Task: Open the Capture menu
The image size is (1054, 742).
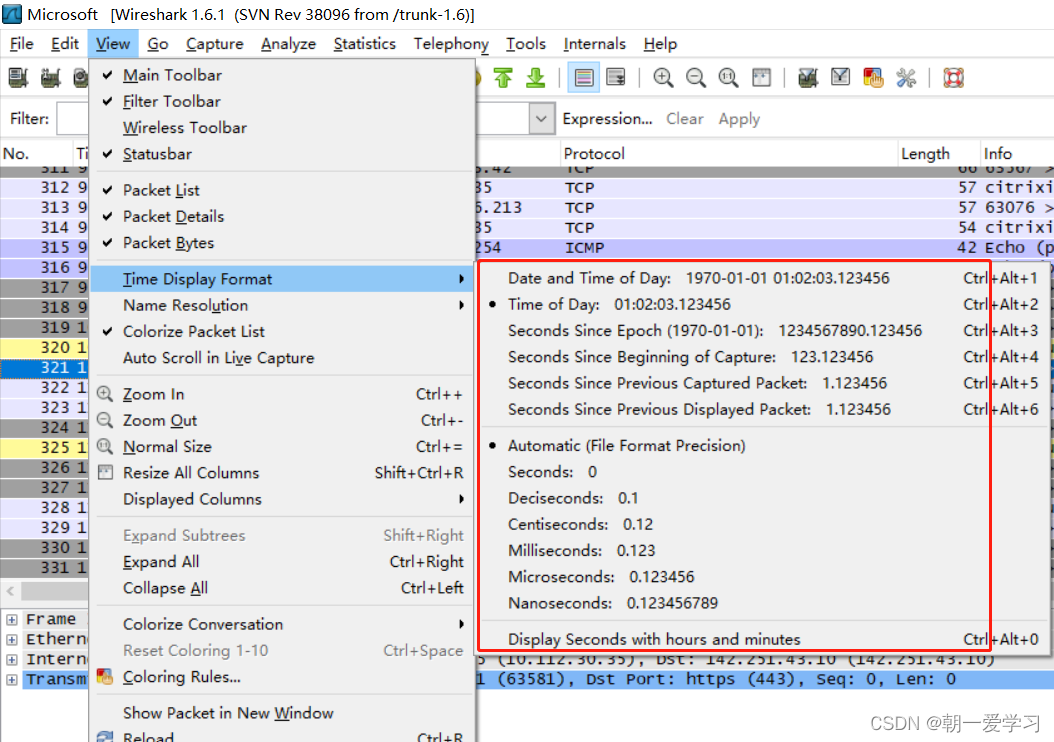Action: (x=214, y=44)
